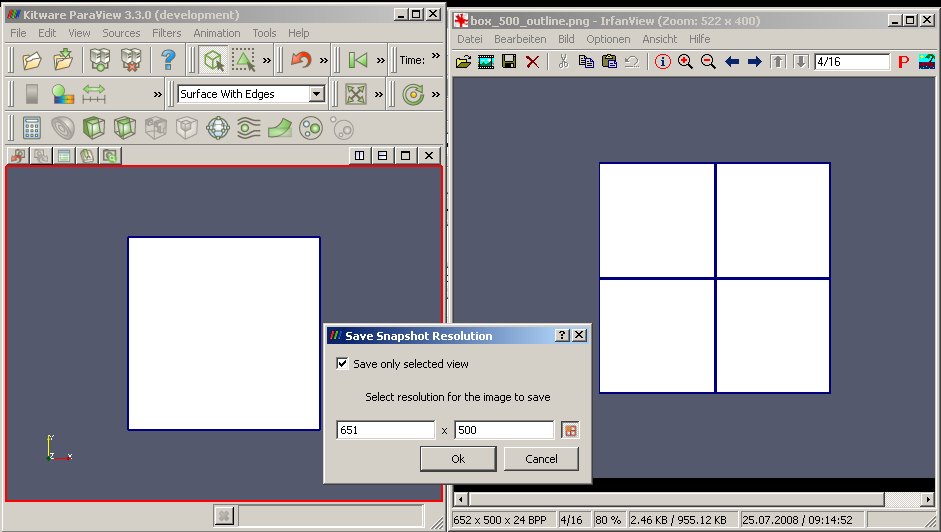The height and width of the screenshot is (532, 941).
Task: Open the ParaView help question mark
Action: click(168, 60)
